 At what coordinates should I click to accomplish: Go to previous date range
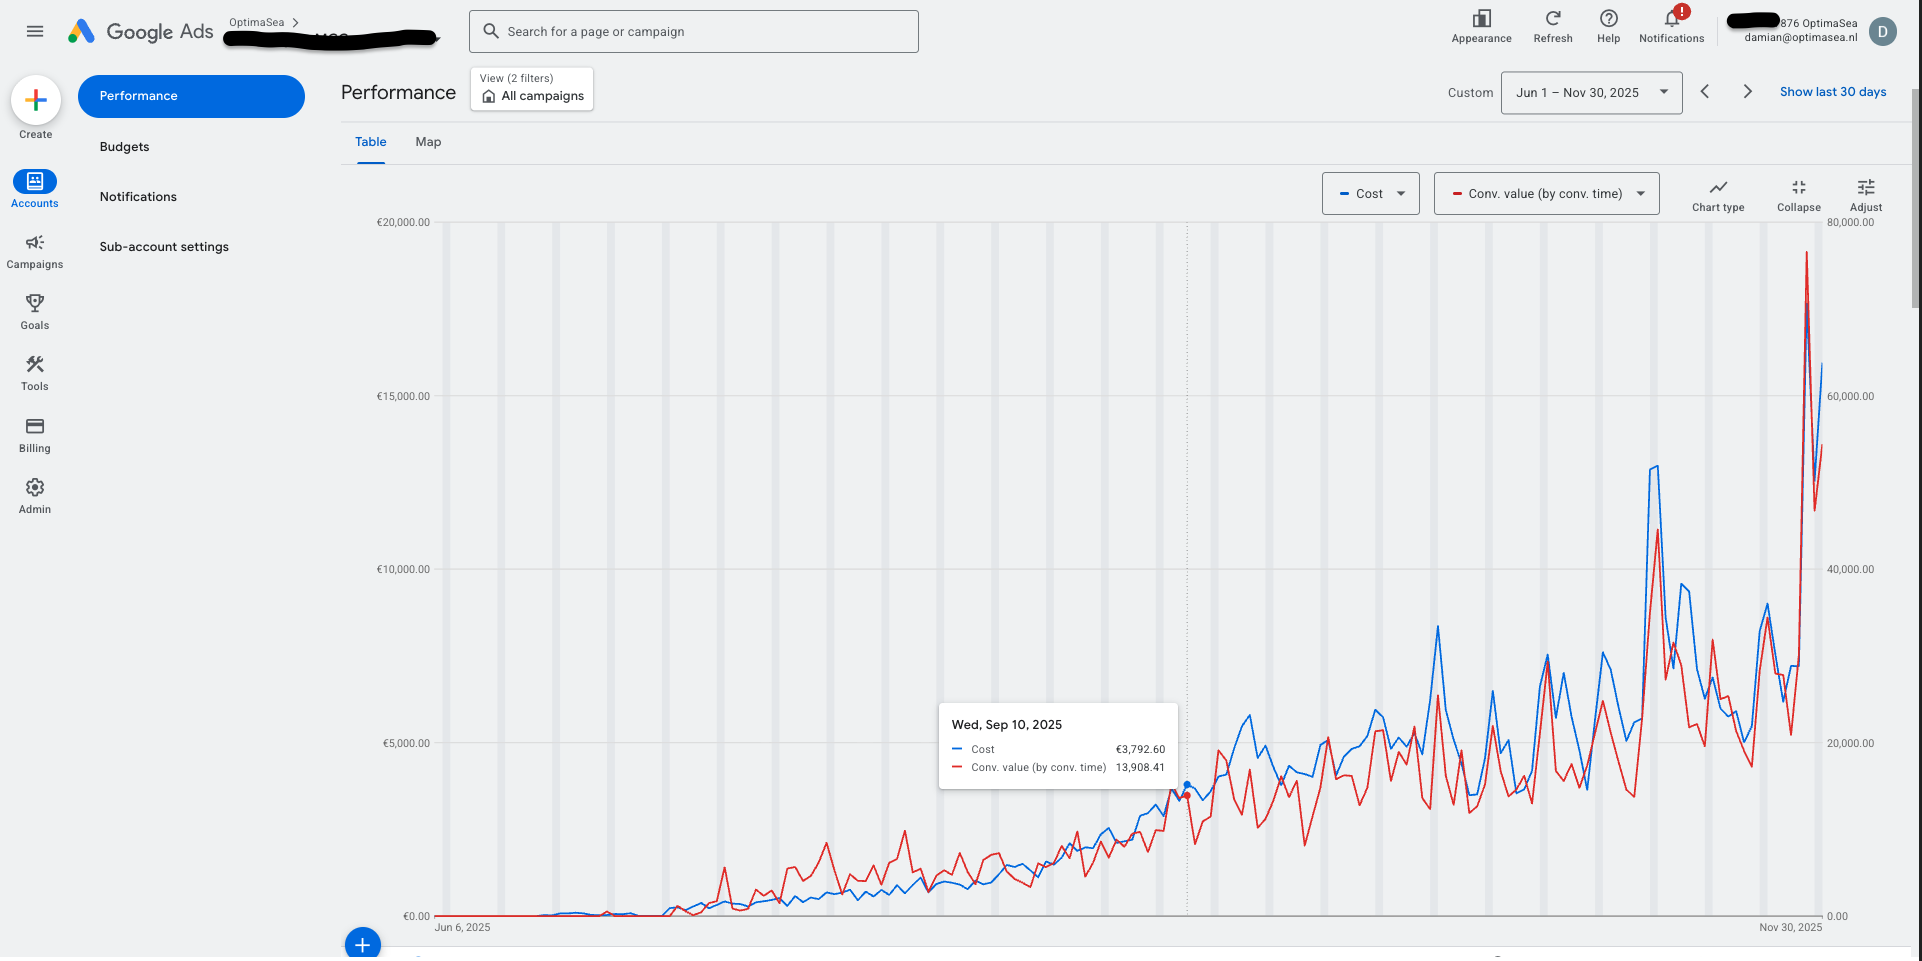pyautogui.click(x=1705, y=92)
